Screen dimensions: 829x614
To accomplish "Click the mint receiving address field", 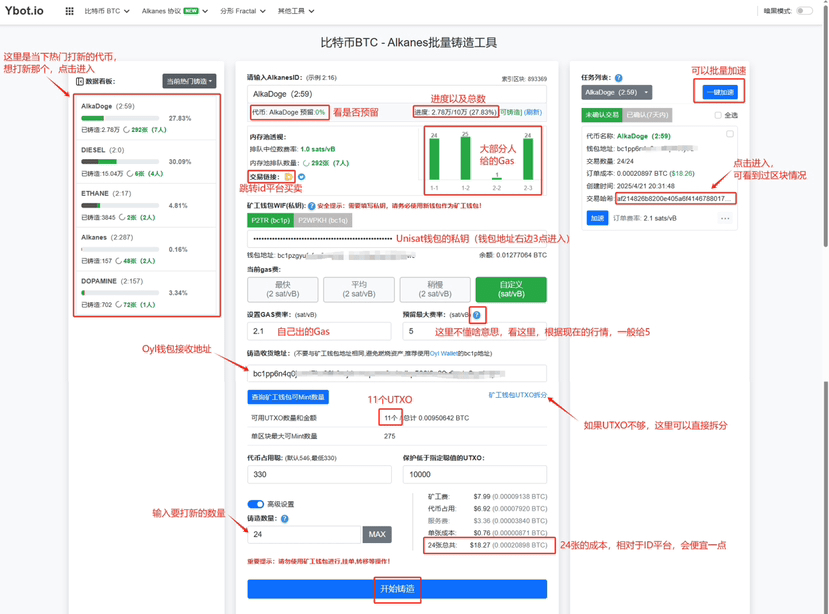I will pyautogui.click(x=397, y=373).
